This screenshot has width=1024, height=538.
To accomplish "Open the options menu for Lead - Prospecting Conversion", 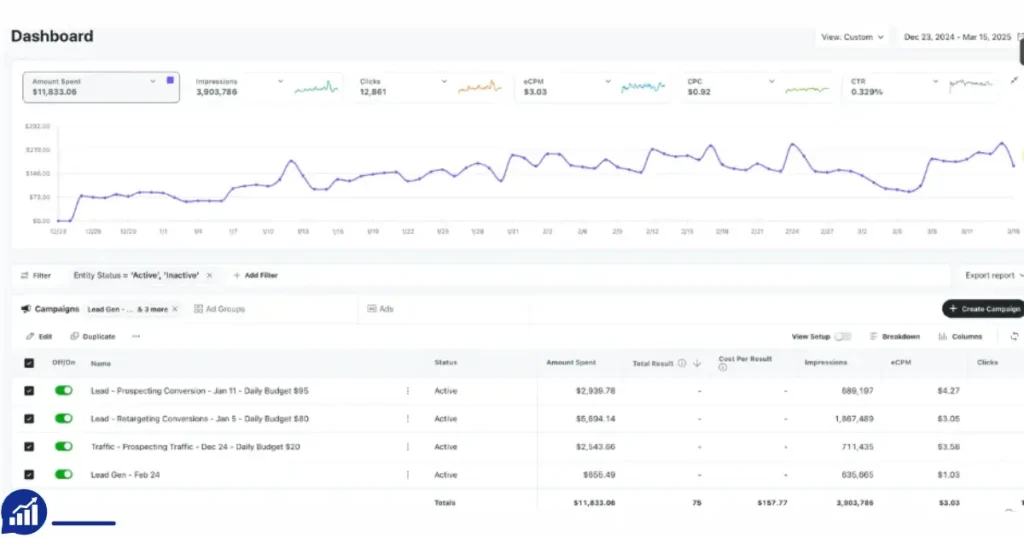I will [408, 390].
